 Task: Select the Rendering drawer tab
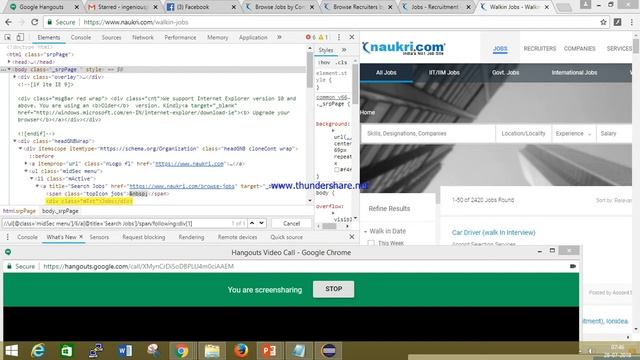(191, 237)
